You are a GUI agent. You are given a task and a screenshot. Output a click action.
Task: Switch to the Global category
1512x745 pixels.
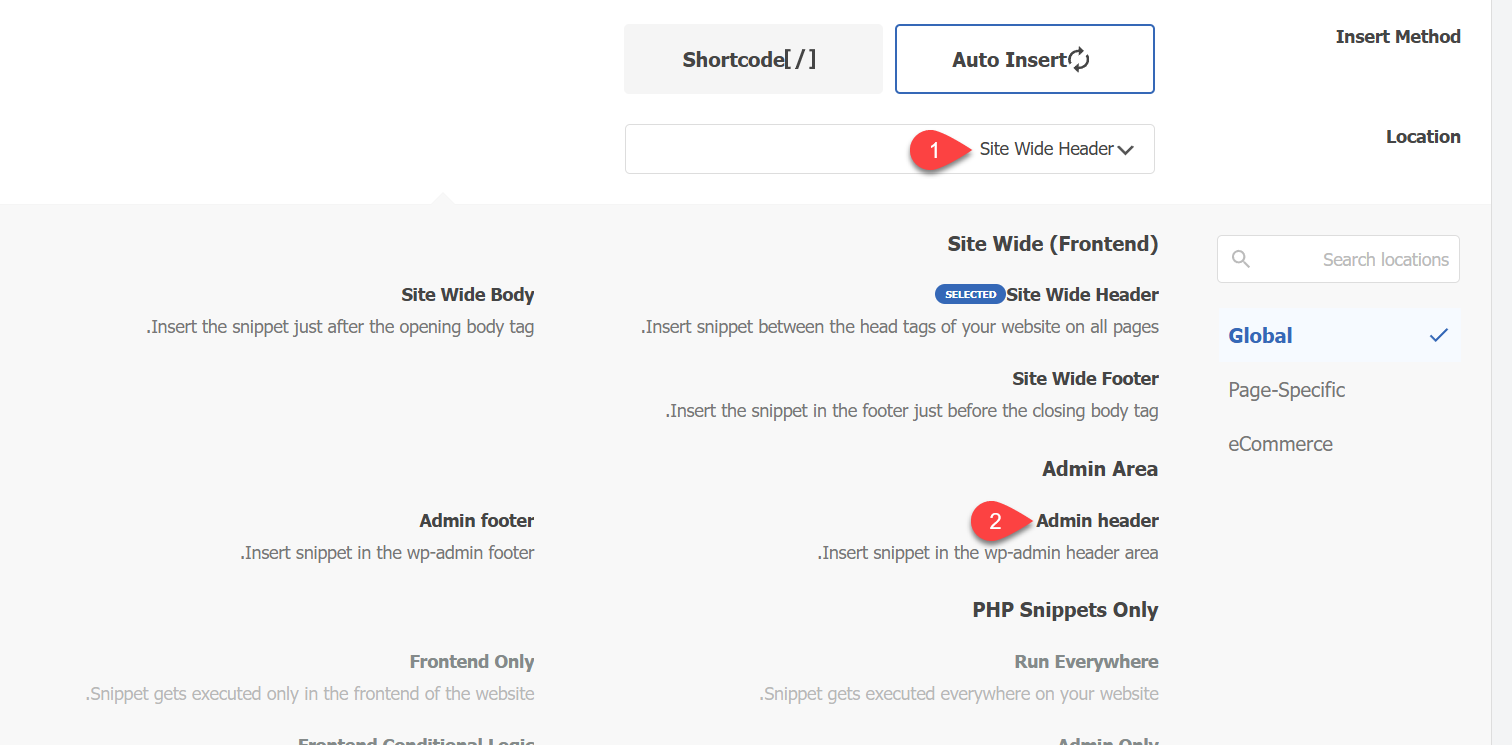click(x=1261, y=336)
